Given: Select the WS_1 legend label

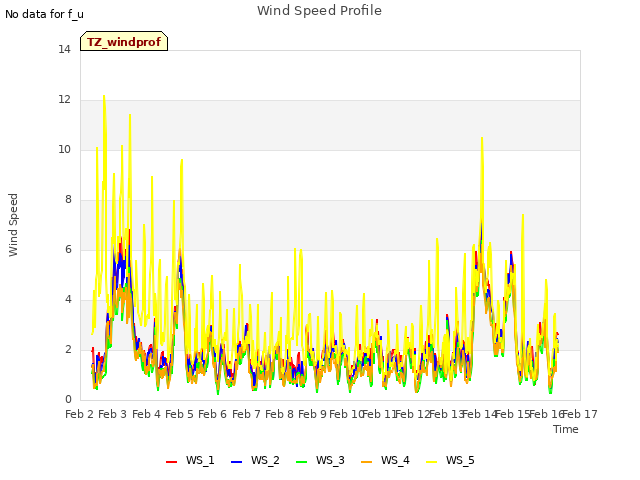Looking at the screenshot, I should coord(200,460).
